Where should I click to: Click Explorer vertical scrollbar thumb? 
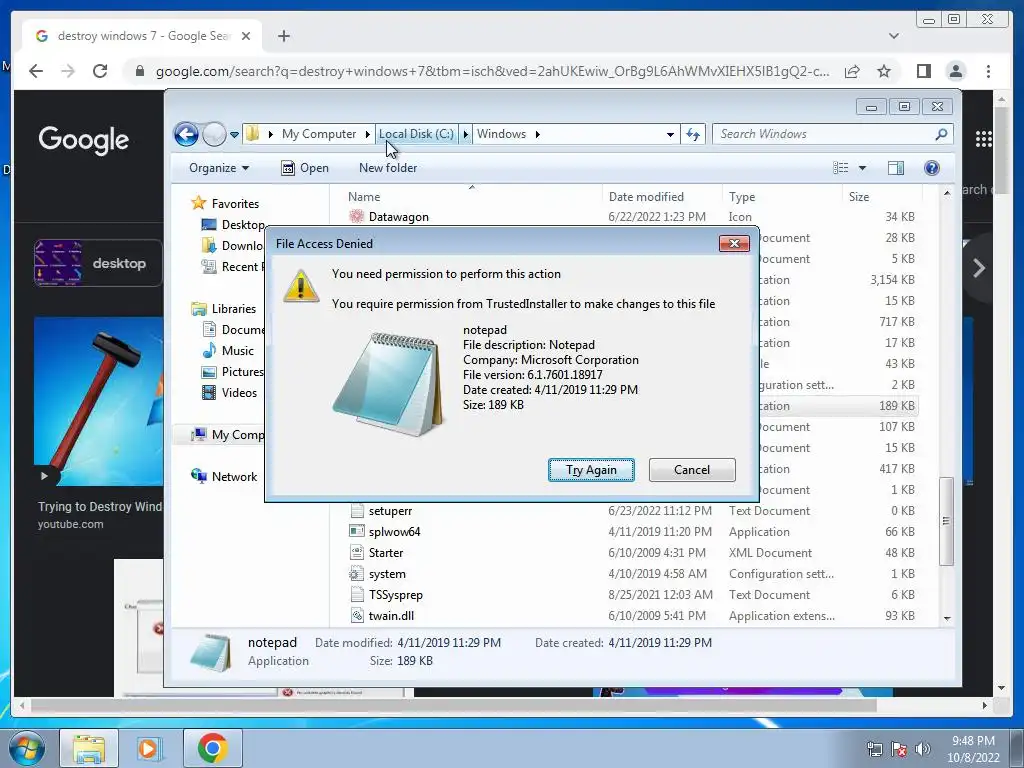click(x=946, y=520)
